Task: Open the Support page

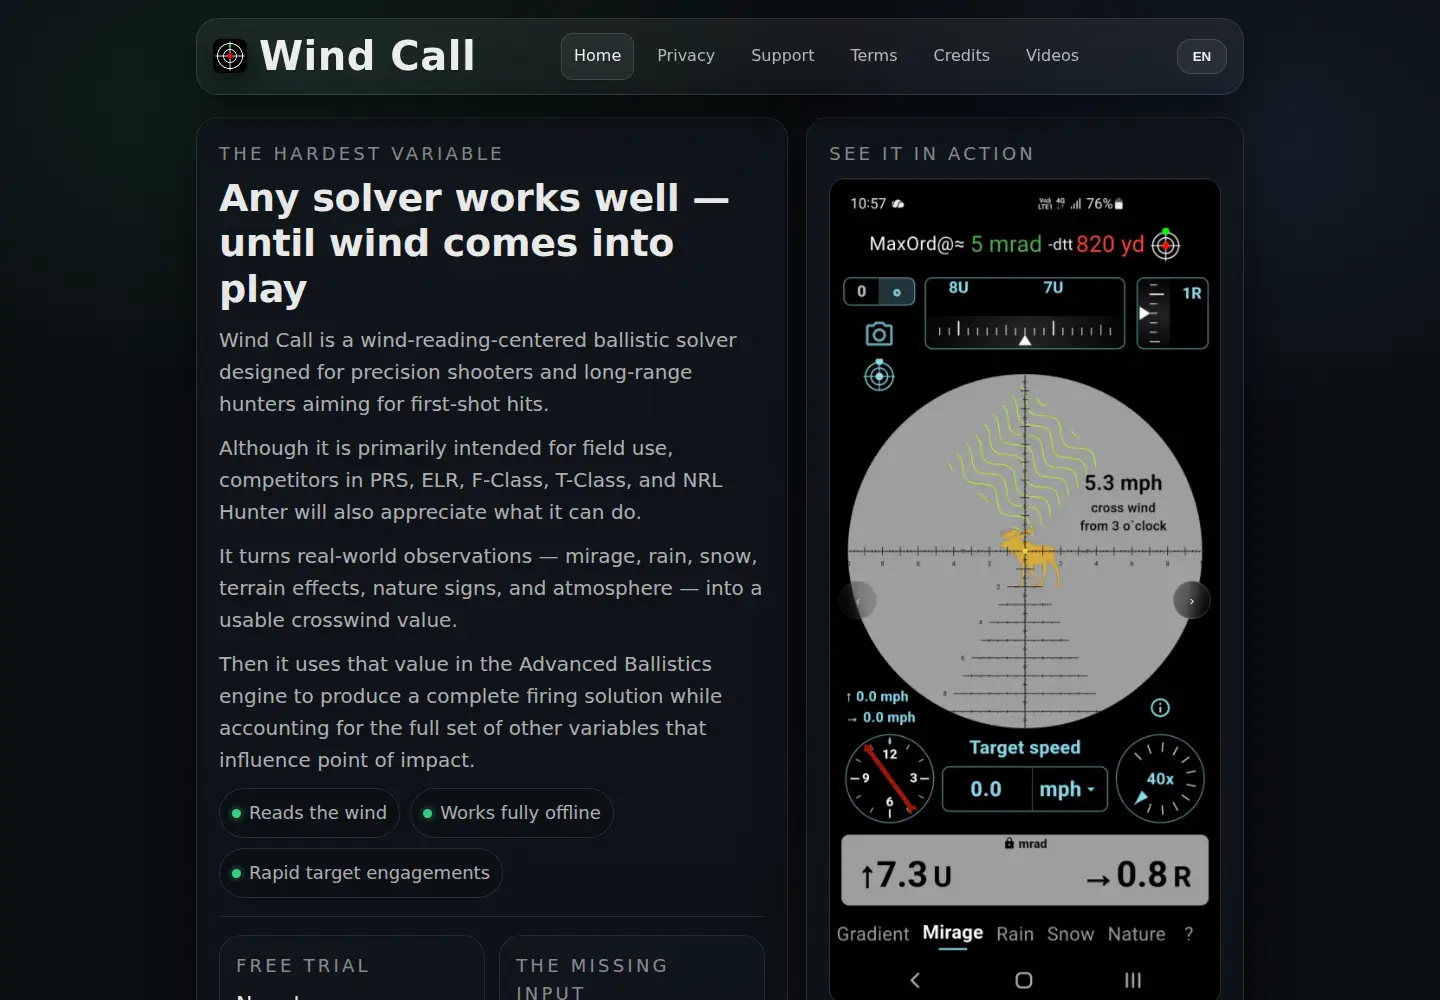Action: point(783,56)
